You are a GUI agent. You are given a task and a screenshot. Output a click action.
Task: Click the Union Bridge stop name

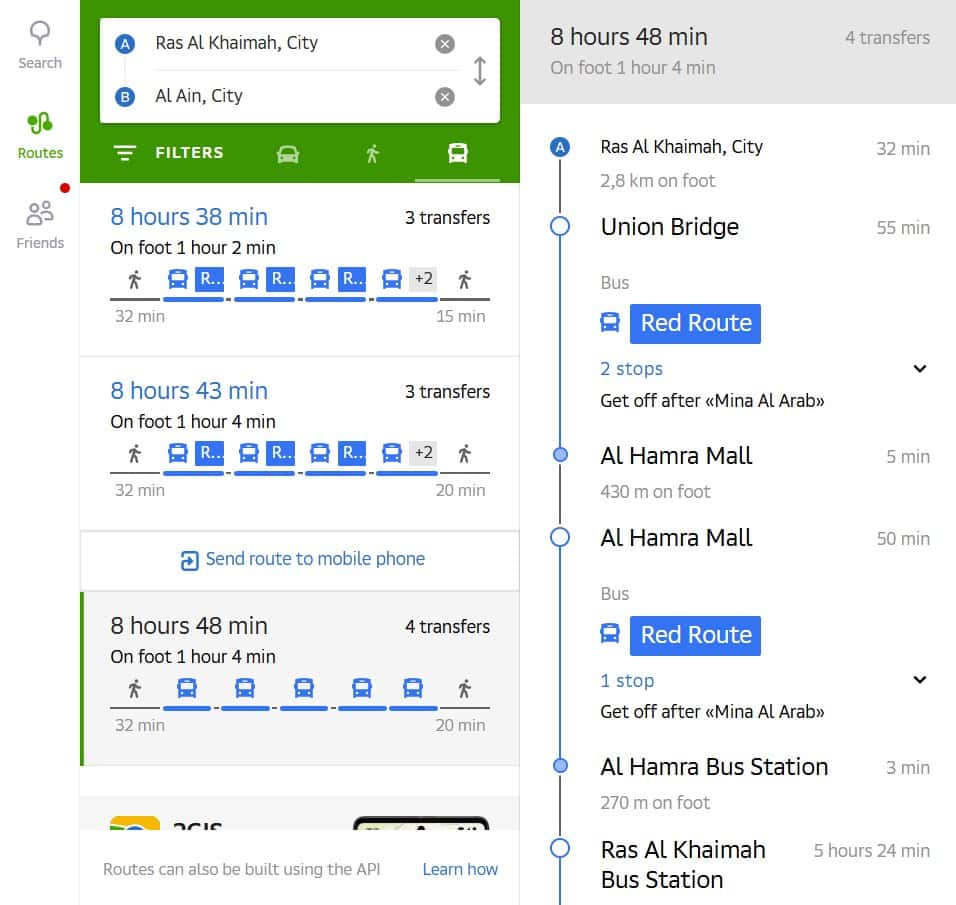click(669, 227)
